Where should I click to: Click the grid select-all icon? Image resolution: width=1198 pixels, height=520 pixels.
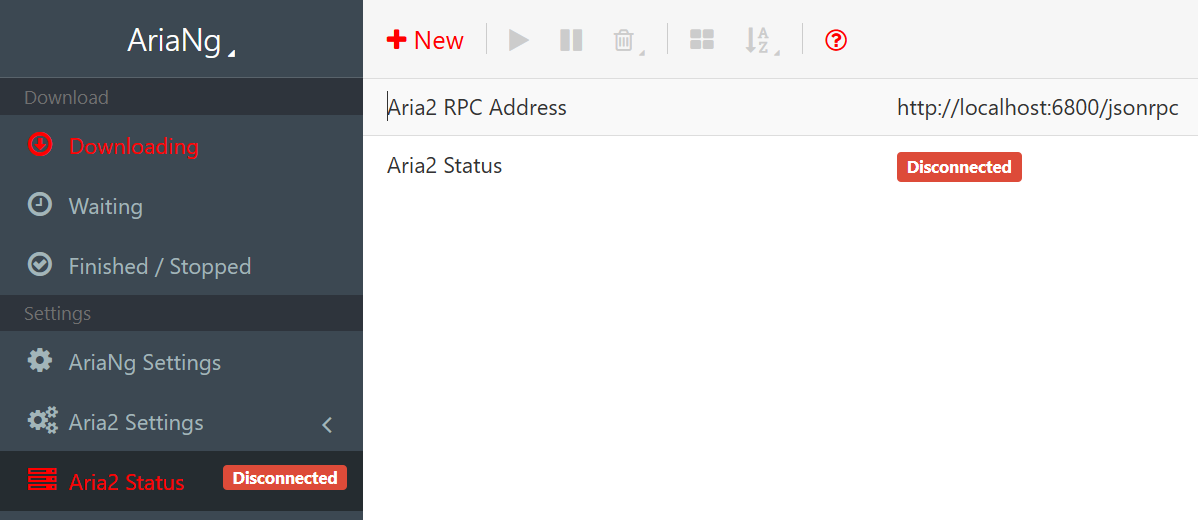pyautogui.click(x=701, y=40)
